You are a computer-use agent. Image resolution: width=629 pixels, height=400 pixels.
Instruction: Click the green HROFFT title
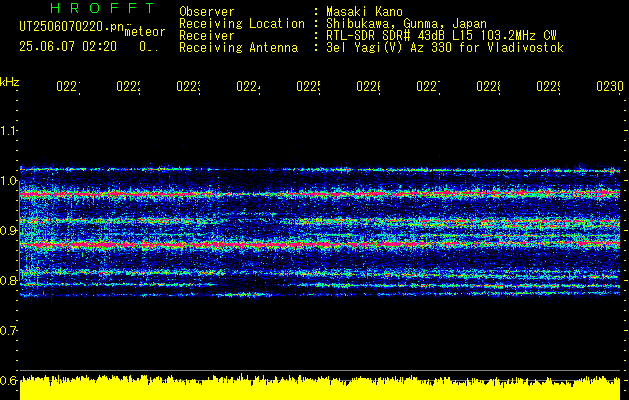(x=103, y=8)
